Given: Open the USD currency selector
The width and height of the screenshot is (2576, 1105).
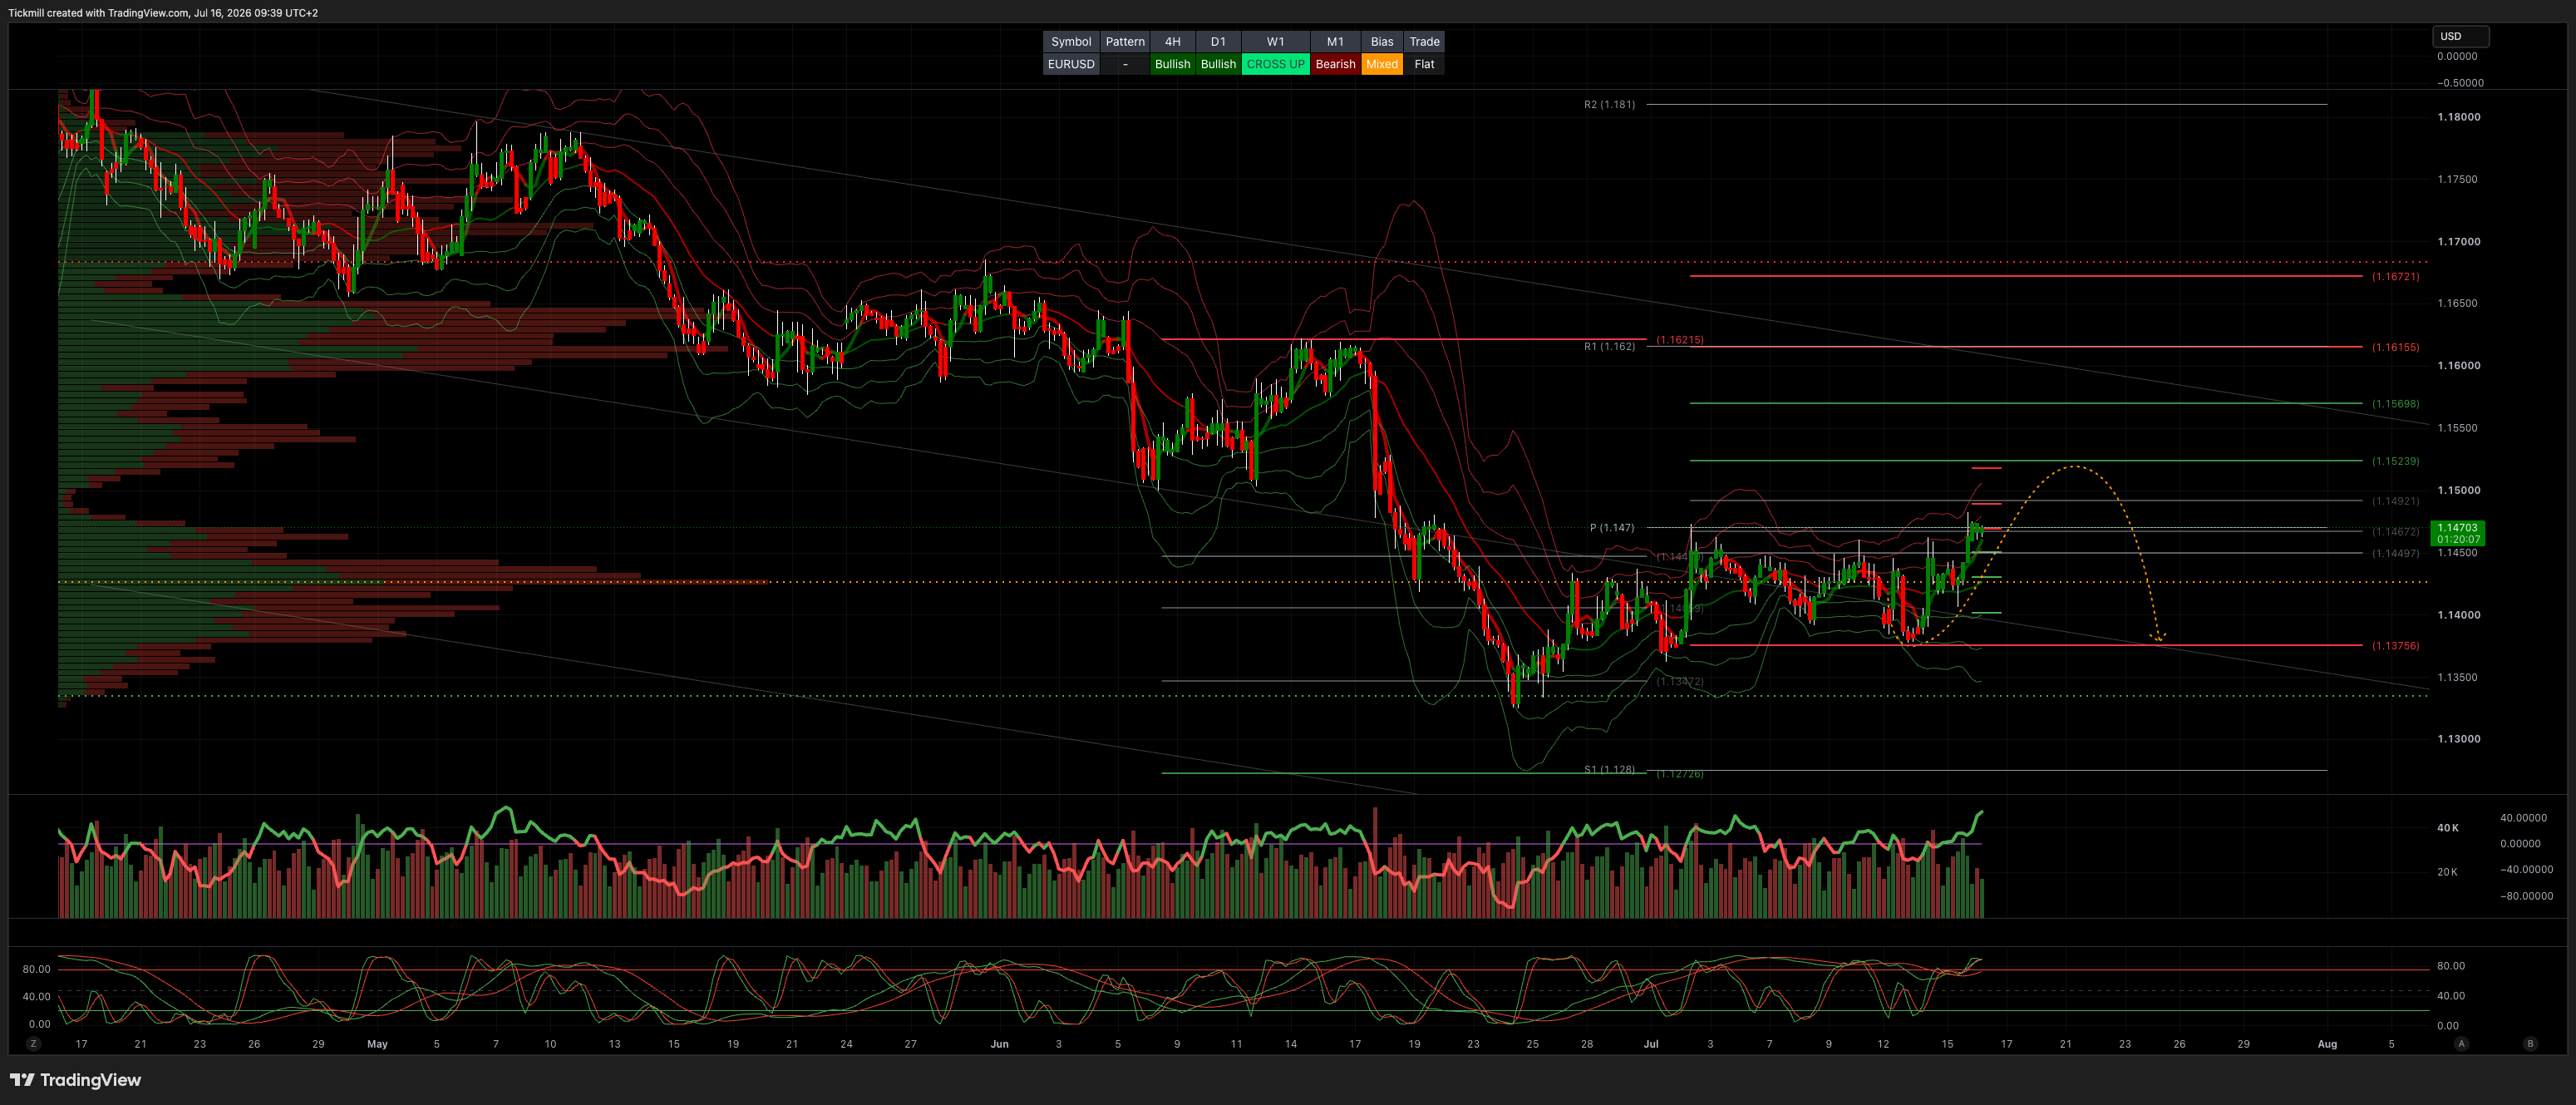Looking at the screenshot, I should tap(2460, 36).
